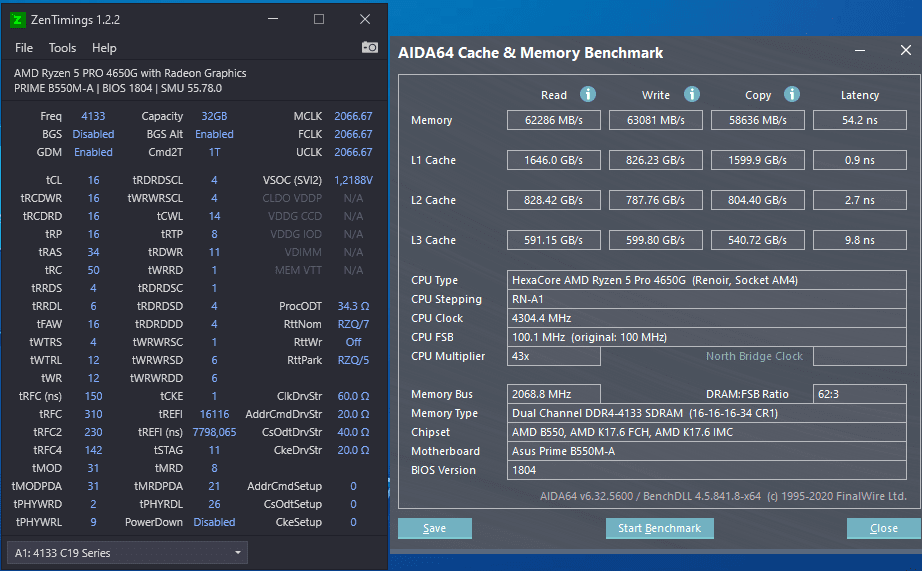Open the Tools menu in ZenTimings

[62, 48]
